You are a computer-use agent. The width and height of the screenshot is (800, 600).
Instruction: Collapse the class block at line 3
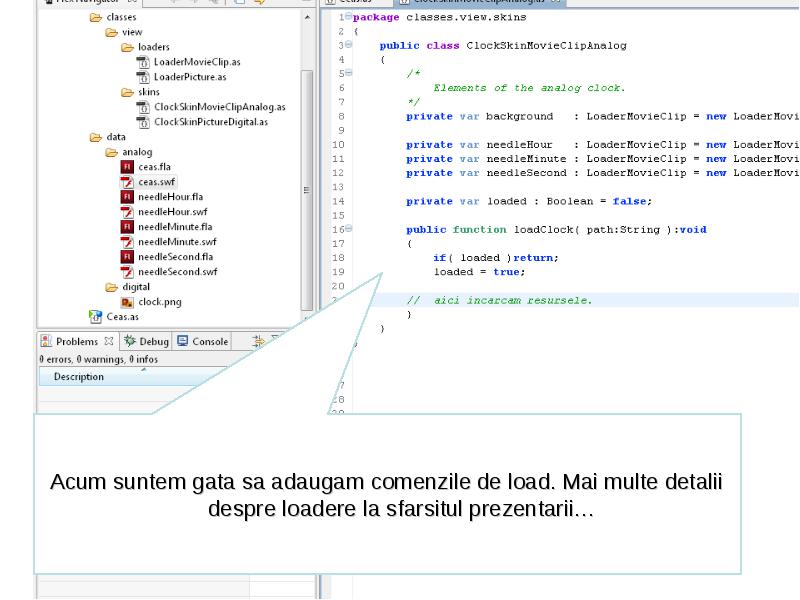(348, 45)
